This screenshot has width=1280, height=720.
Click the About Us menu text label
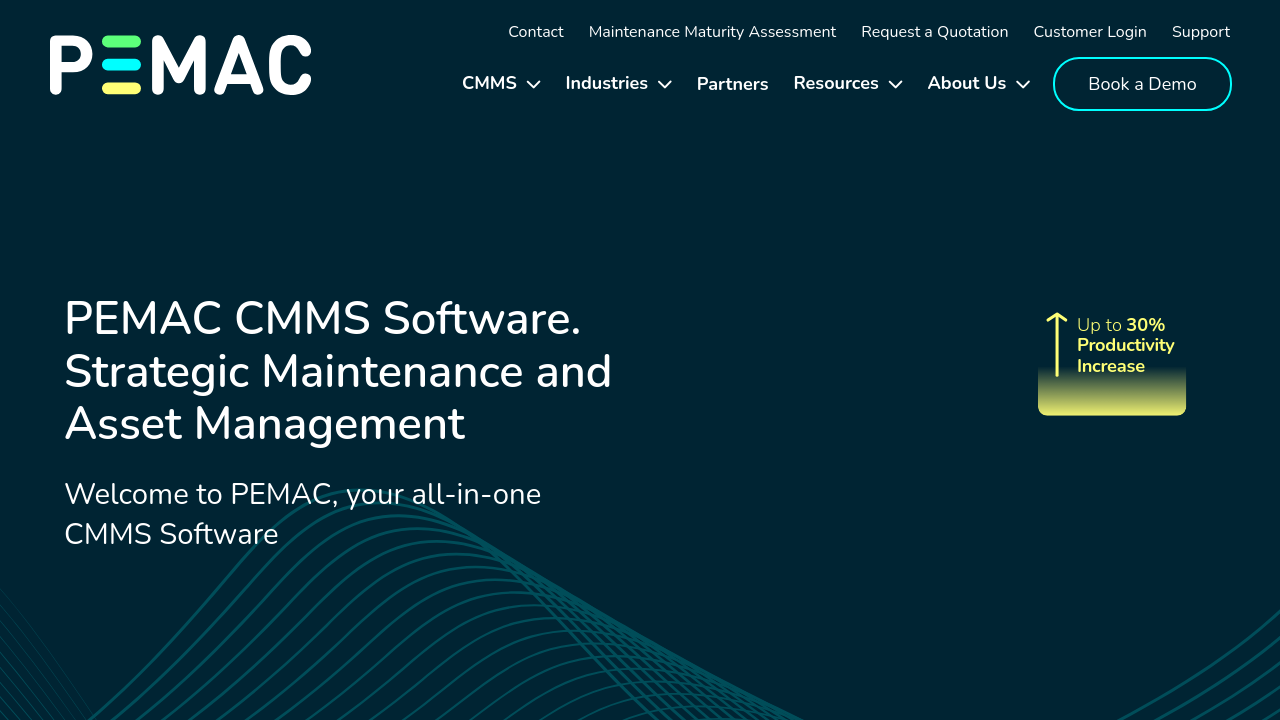[x=966, y=83]
